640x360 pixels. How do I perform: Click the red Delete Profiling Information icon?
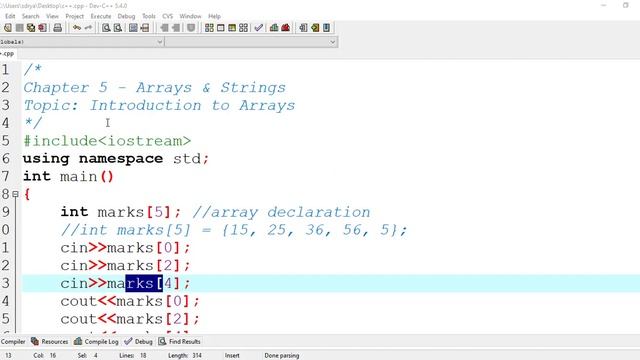point(285,28)
